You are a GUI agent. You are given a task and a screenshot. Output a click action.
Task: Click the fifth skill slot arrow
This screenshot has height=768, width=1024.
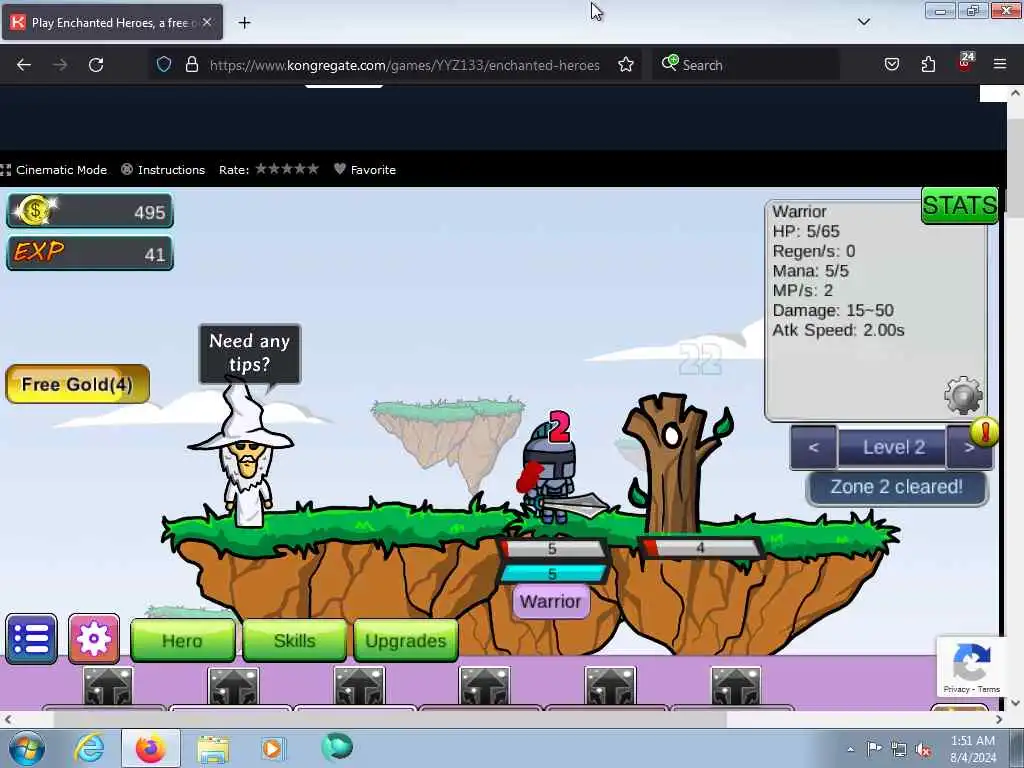610,686
